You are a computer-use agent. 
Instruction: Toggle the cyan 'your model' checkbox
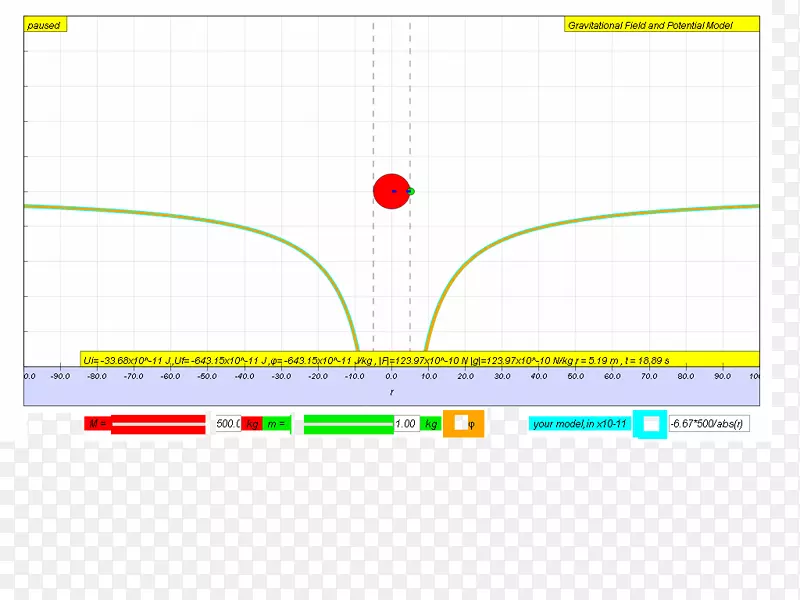pyautogui.click(x=651, y=424)
